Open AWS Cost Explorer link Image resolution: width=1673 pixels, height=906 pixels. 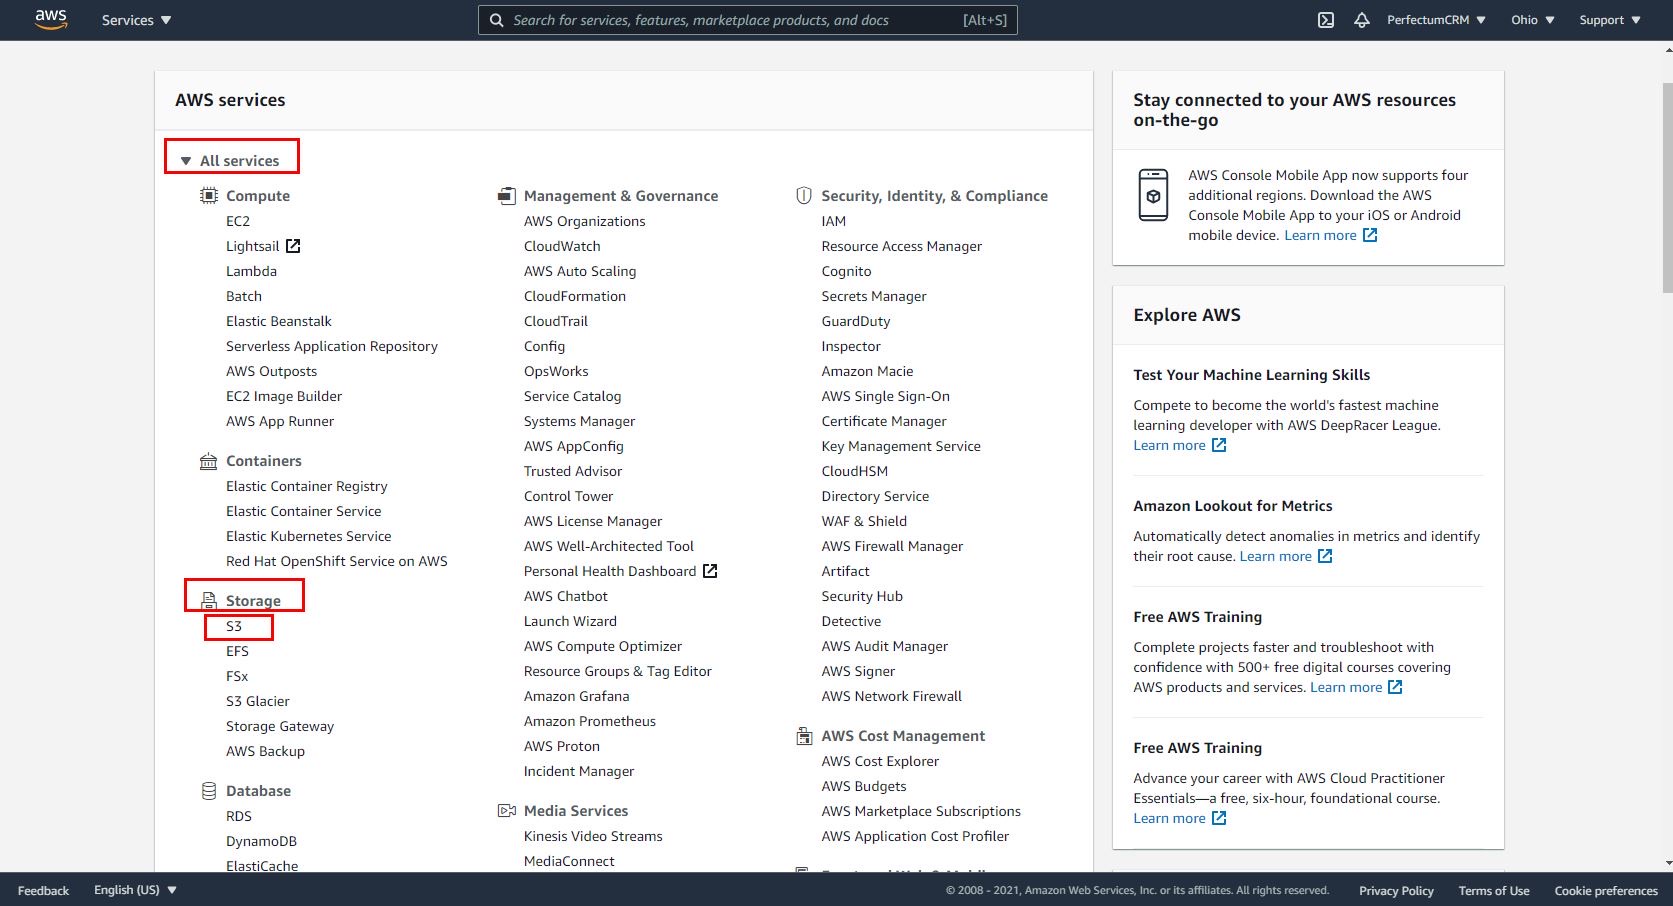point(880,761)
